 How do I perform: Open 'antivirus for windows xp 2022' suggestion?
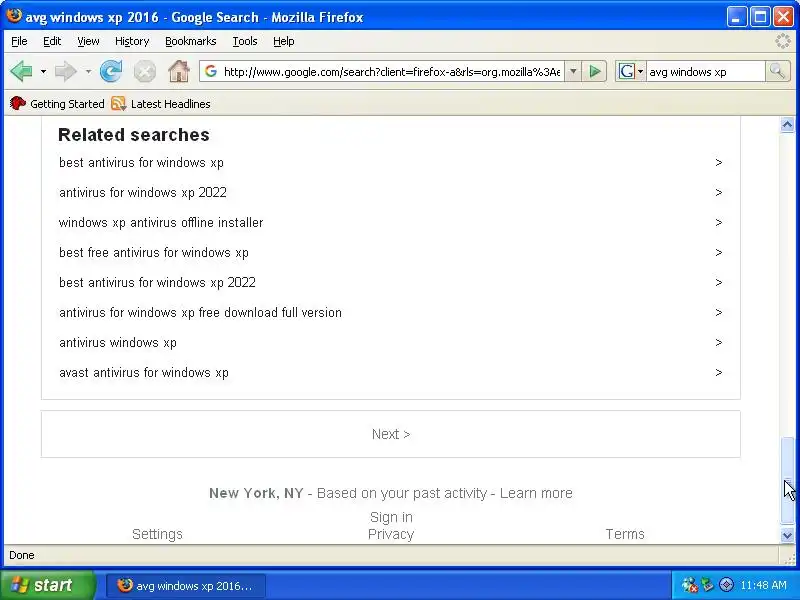click(x=143, y=192)
